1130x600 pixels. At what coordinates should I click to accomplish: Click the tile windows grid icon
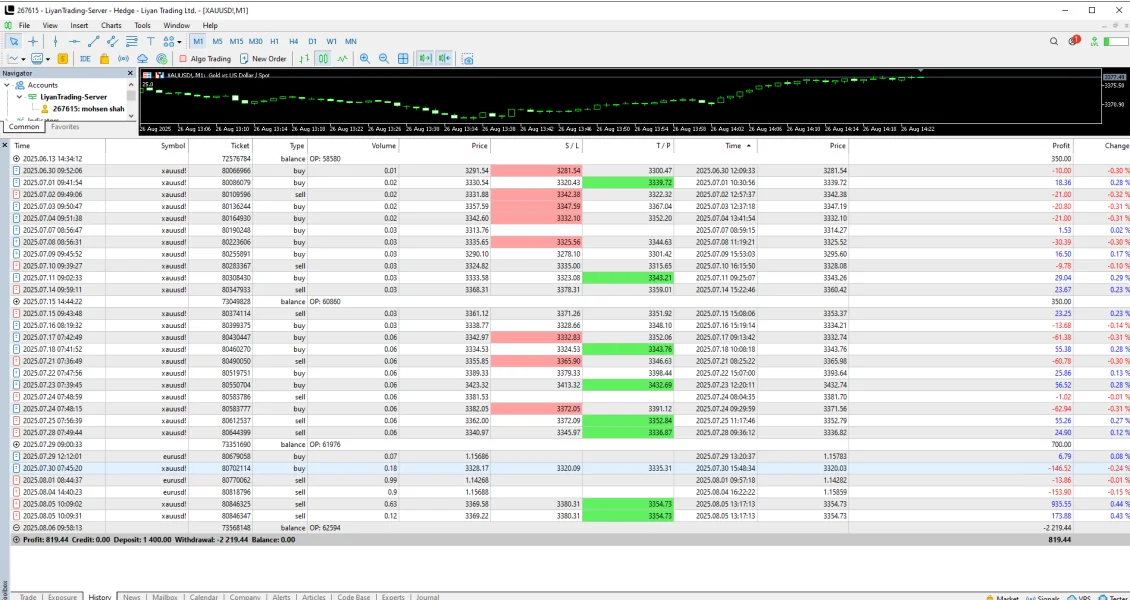403,59
